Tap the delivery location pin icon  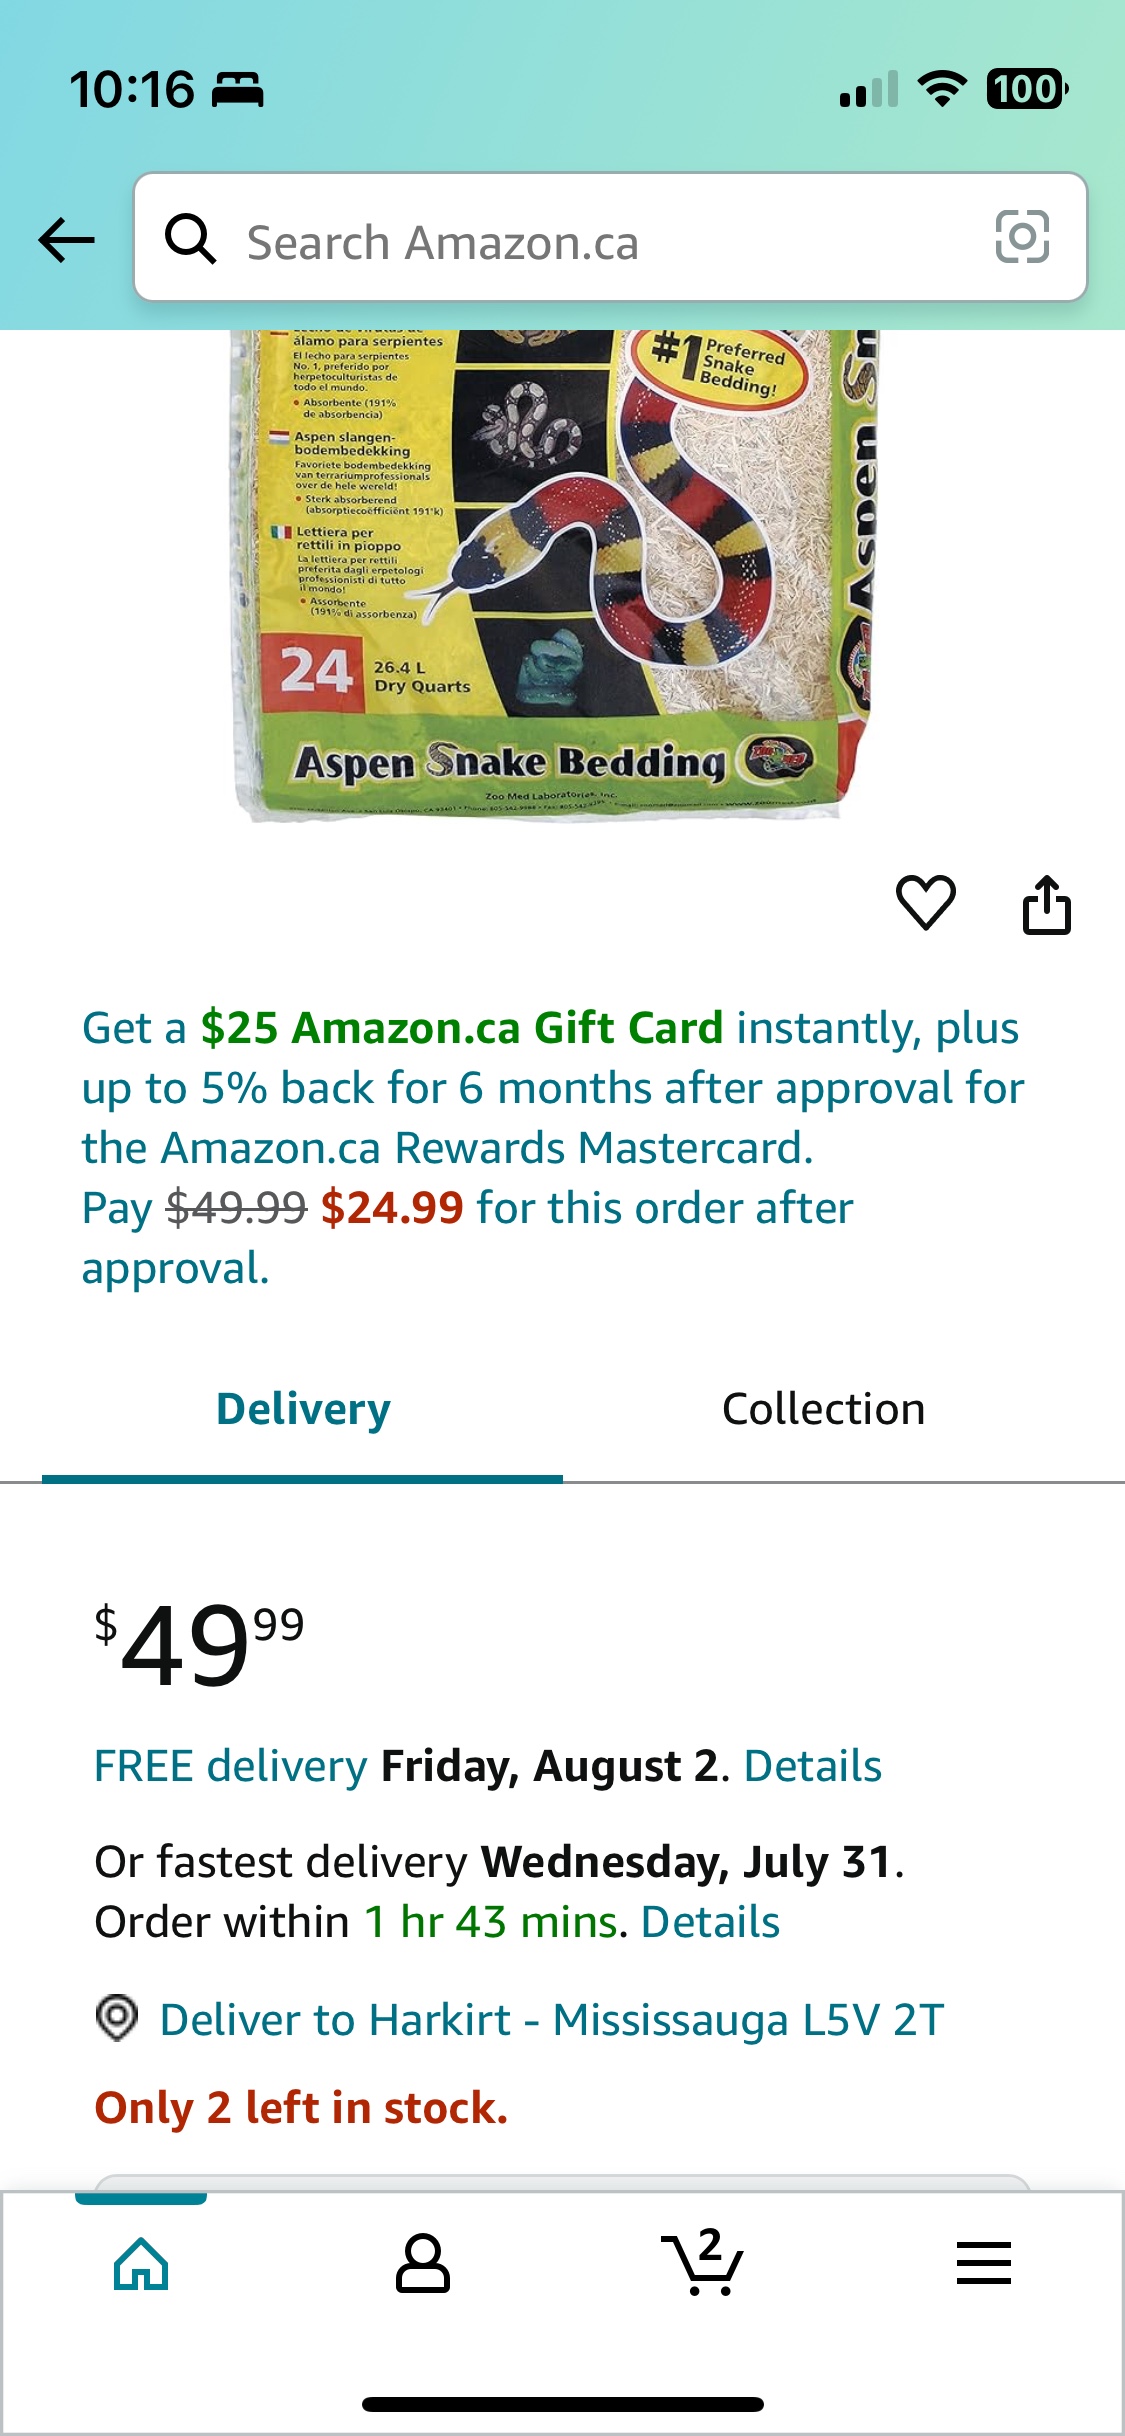(x=117, y=2017)
